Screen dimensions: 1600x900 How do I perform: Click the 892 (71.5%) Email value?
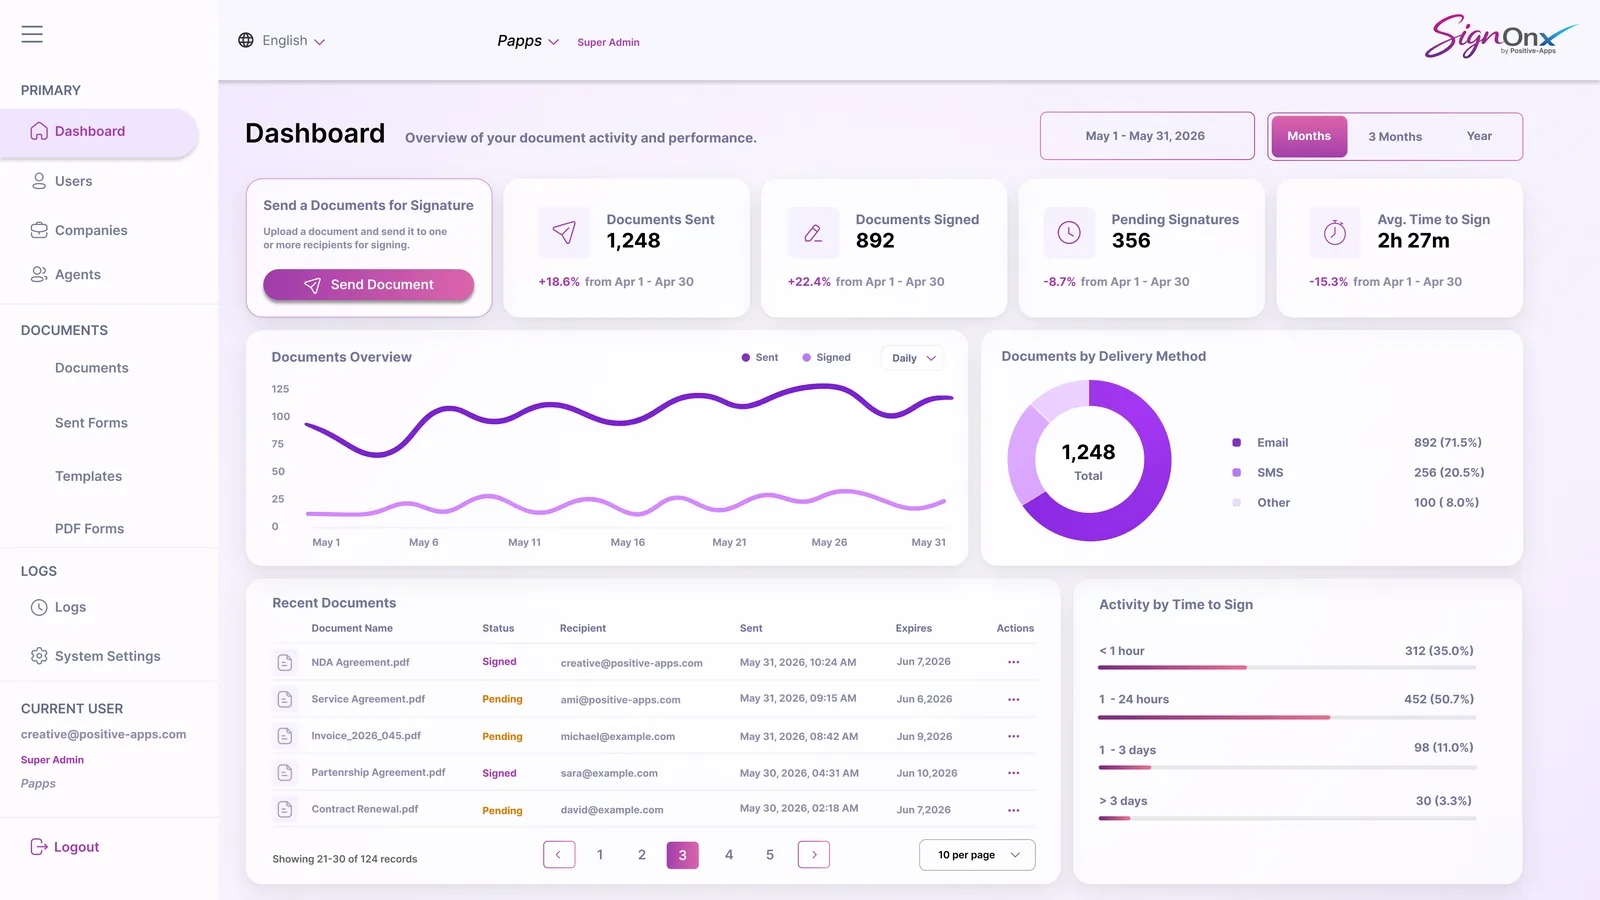(1448, 442)
